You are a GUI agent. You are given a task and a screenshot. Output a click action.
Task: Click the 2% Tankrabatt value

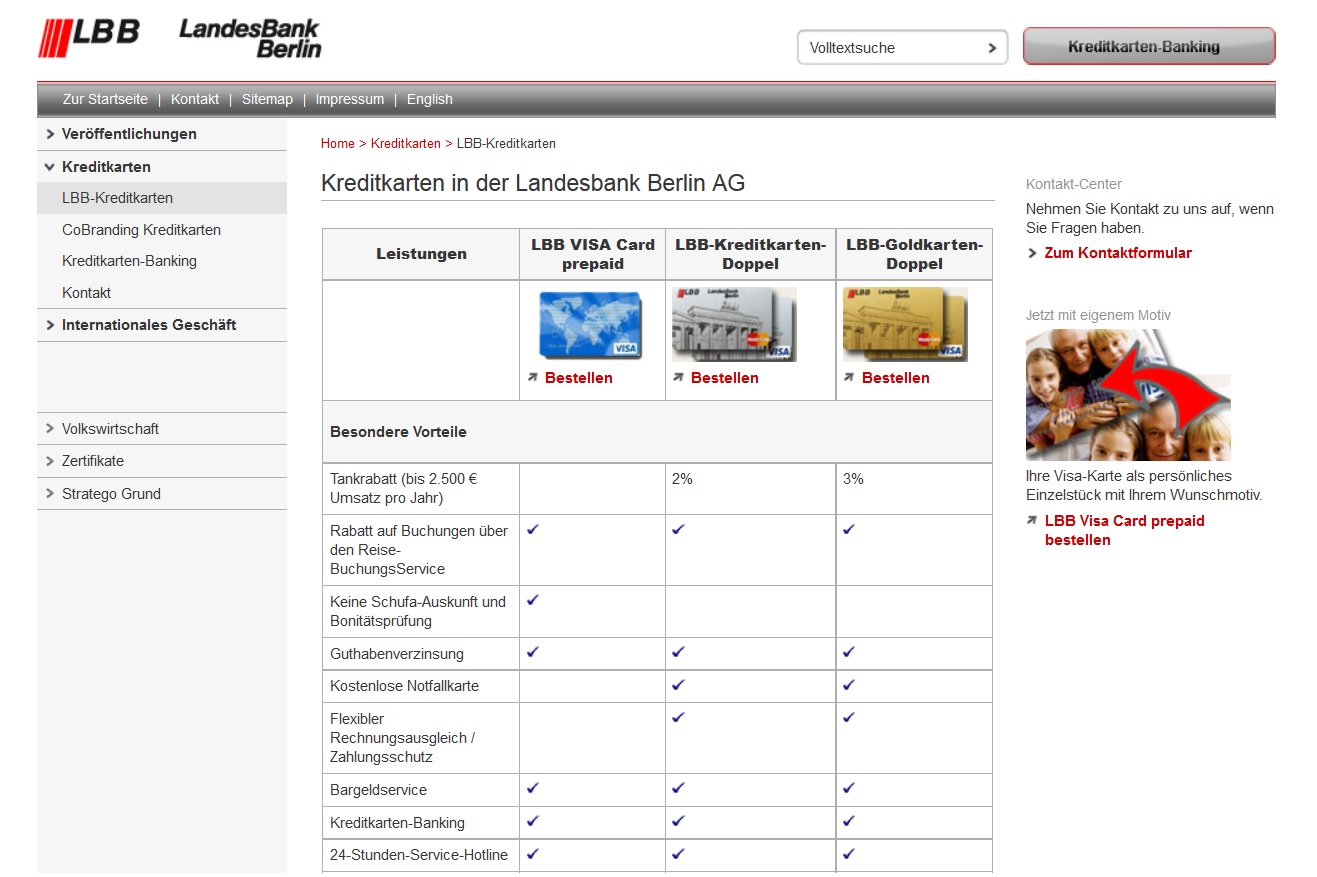pos(682,479)
